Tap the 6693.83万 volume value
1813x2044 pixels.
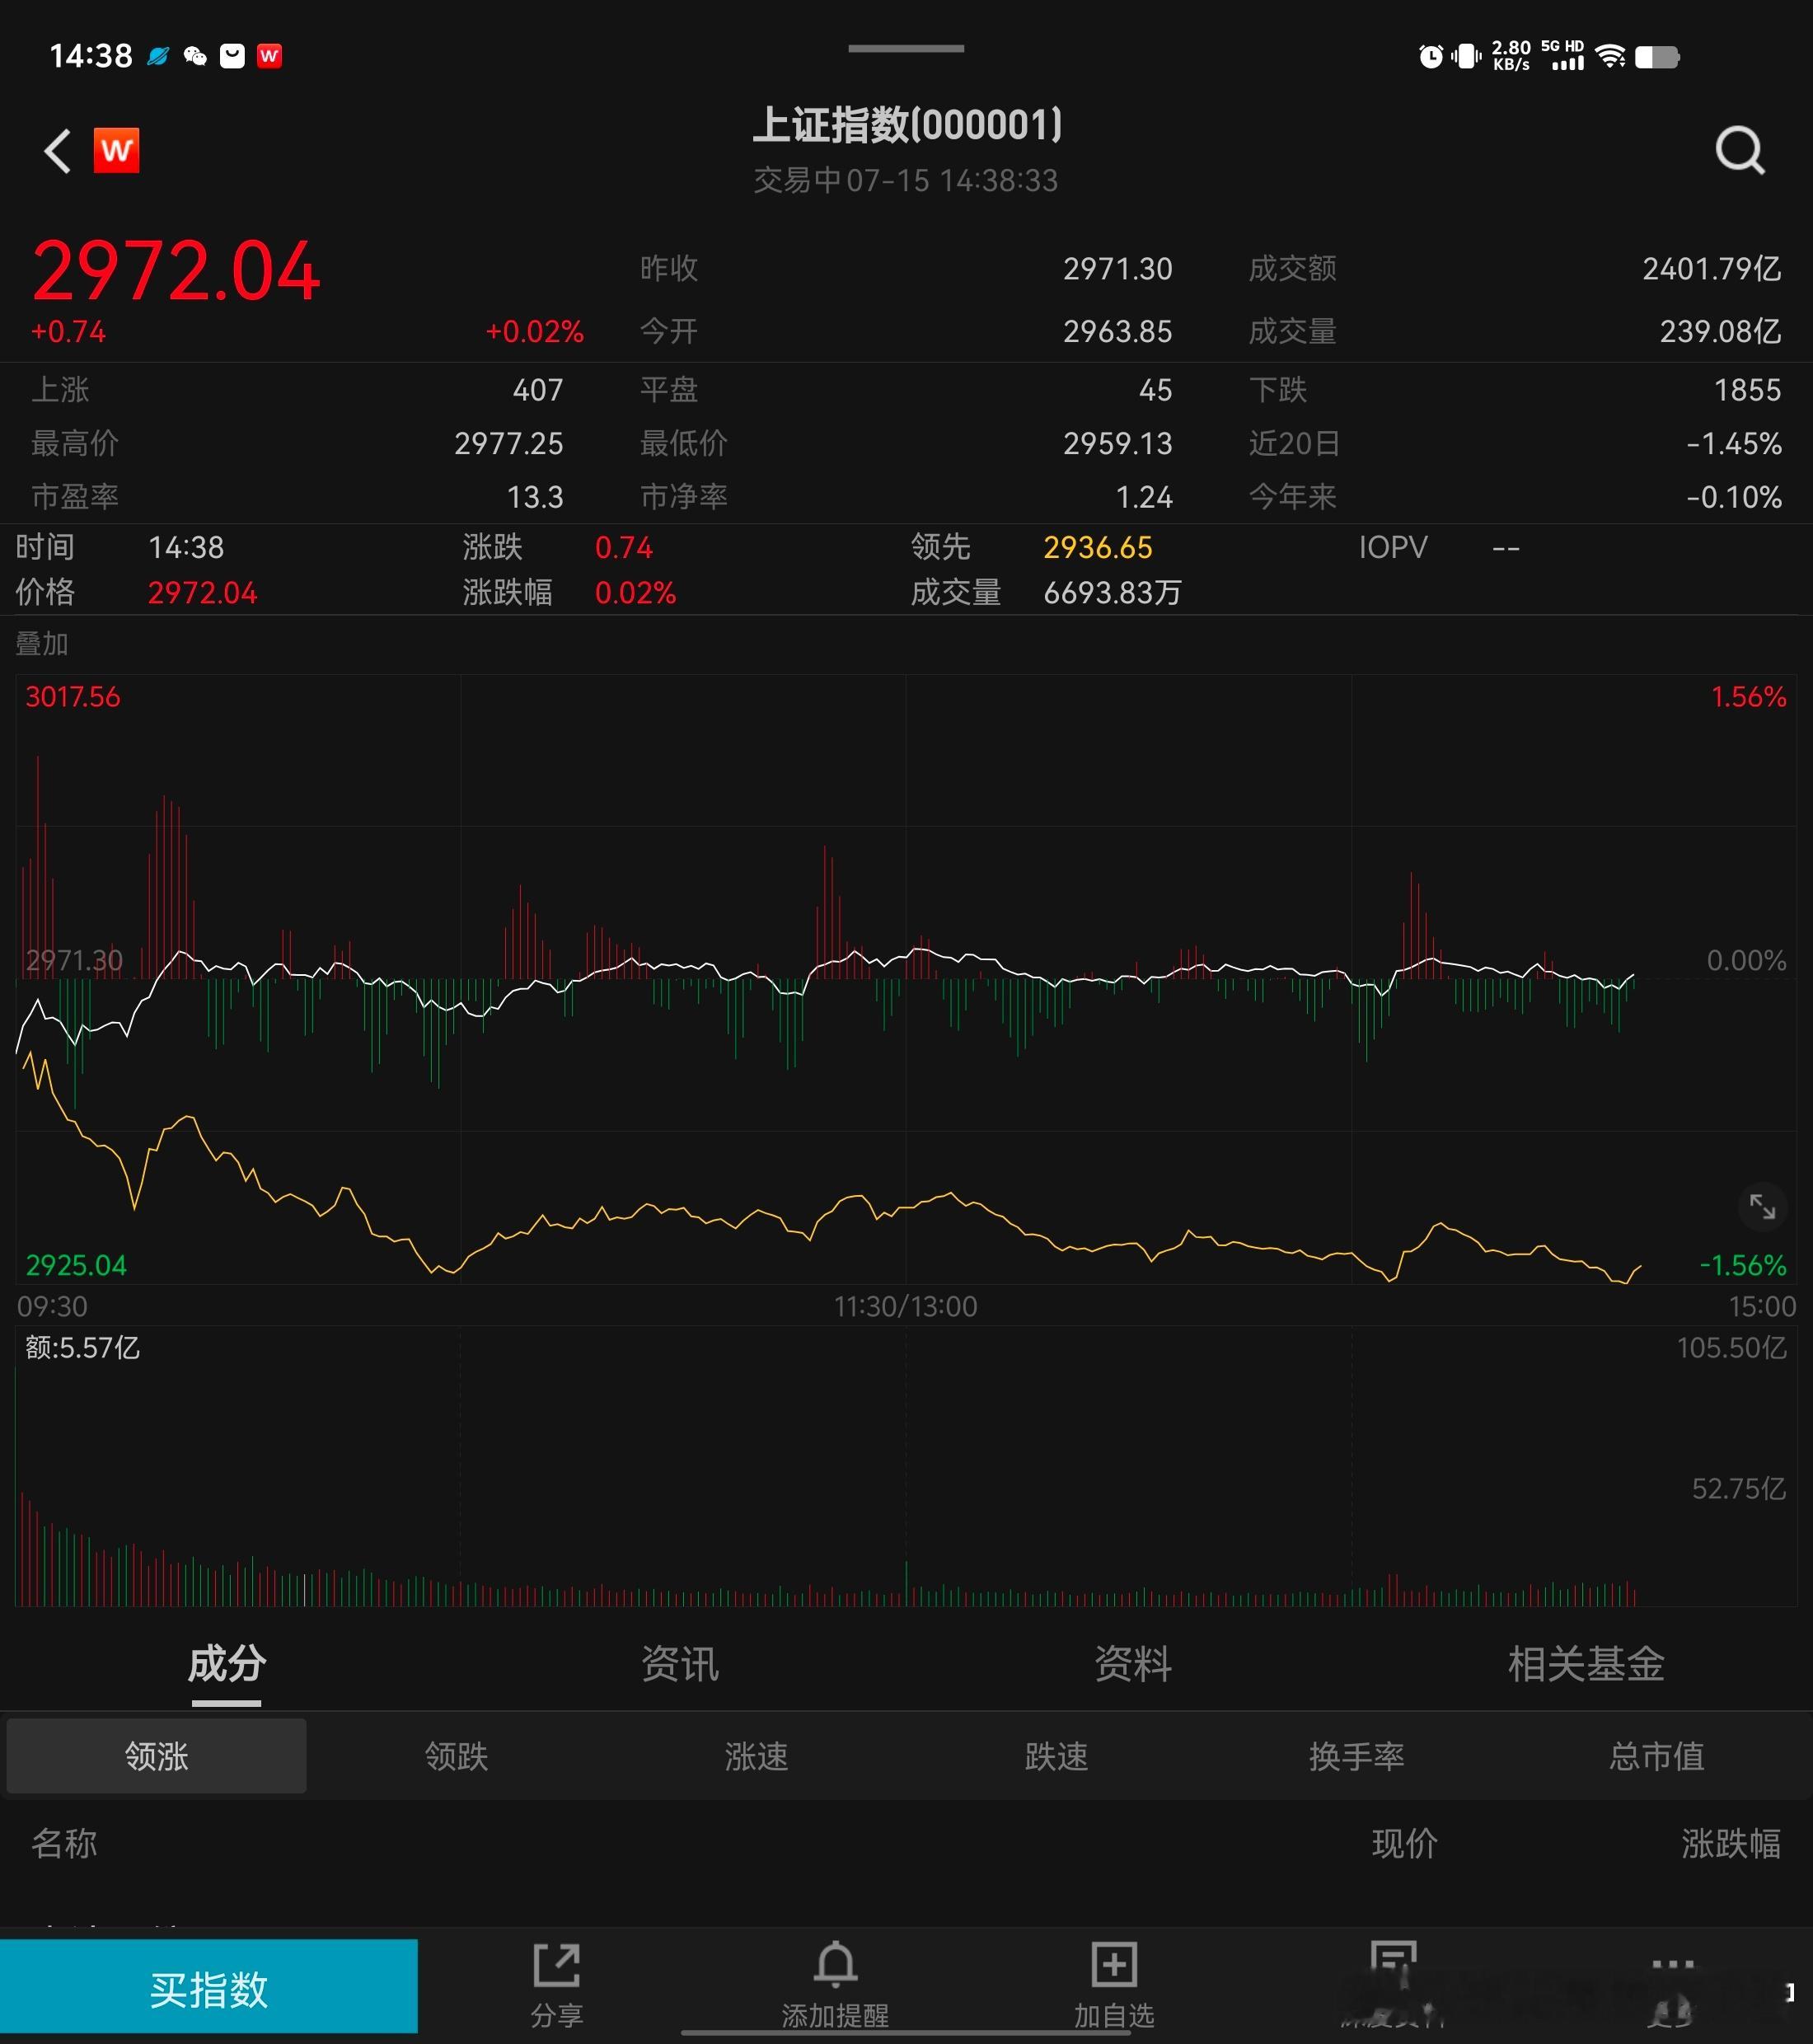[1112, 593]
